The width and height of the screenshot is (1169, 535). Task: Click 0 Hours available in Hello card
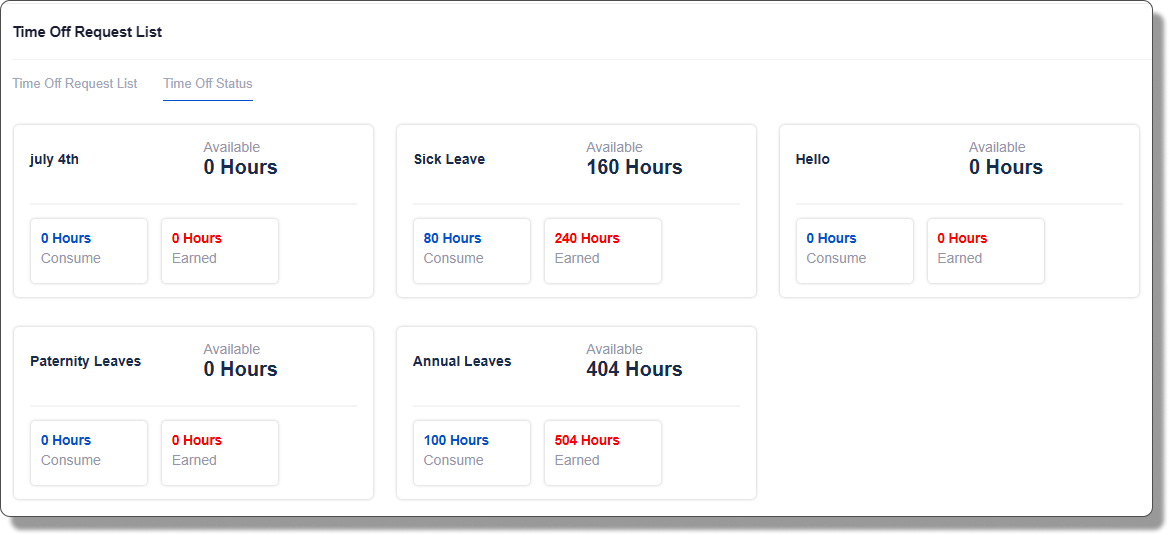1006,167
